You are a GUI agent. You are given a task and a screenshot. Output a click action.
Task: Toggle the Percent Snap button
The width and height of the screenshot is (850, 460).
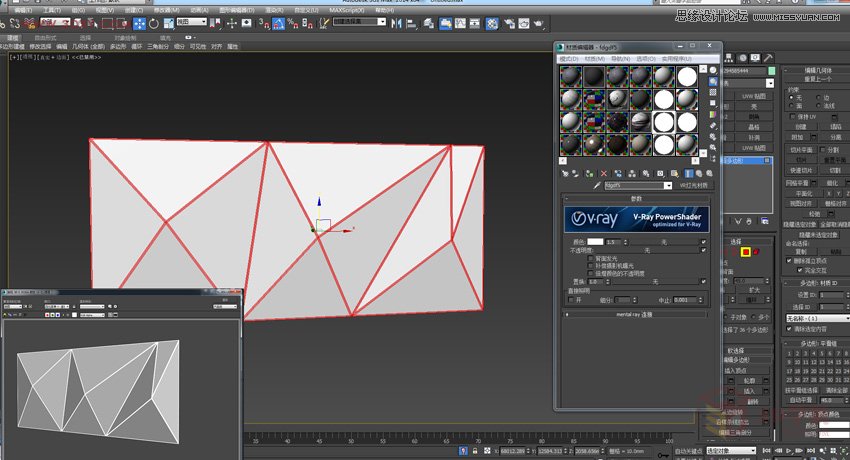pos(293,23)
